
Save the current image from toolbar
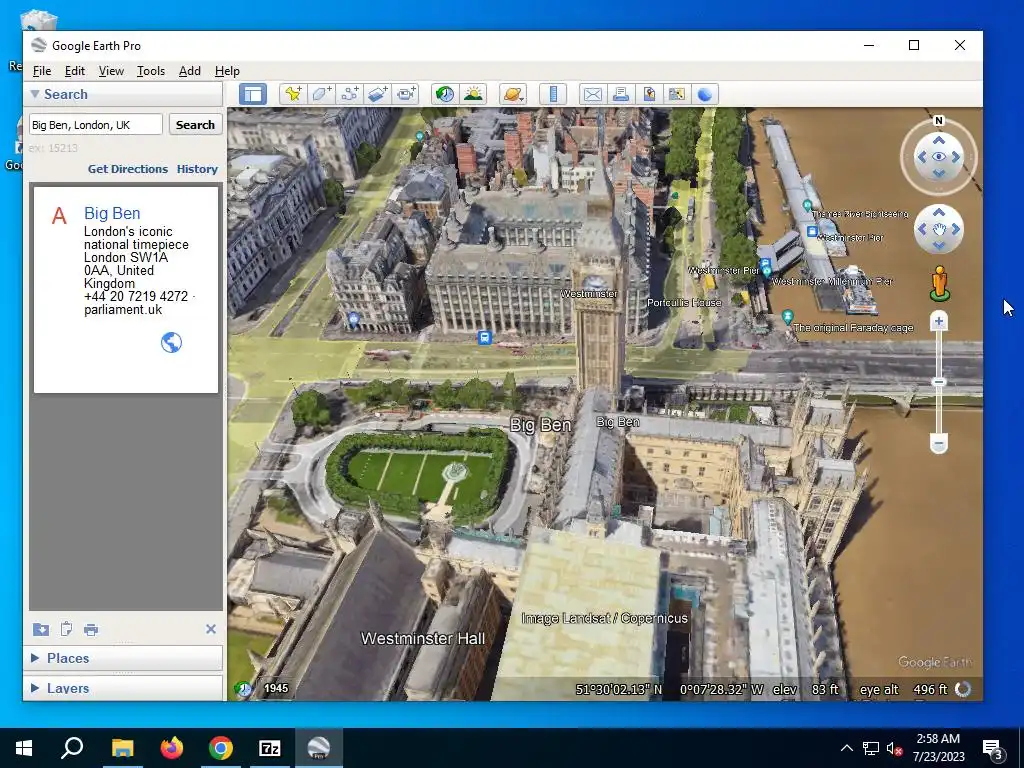coord(648,94)
